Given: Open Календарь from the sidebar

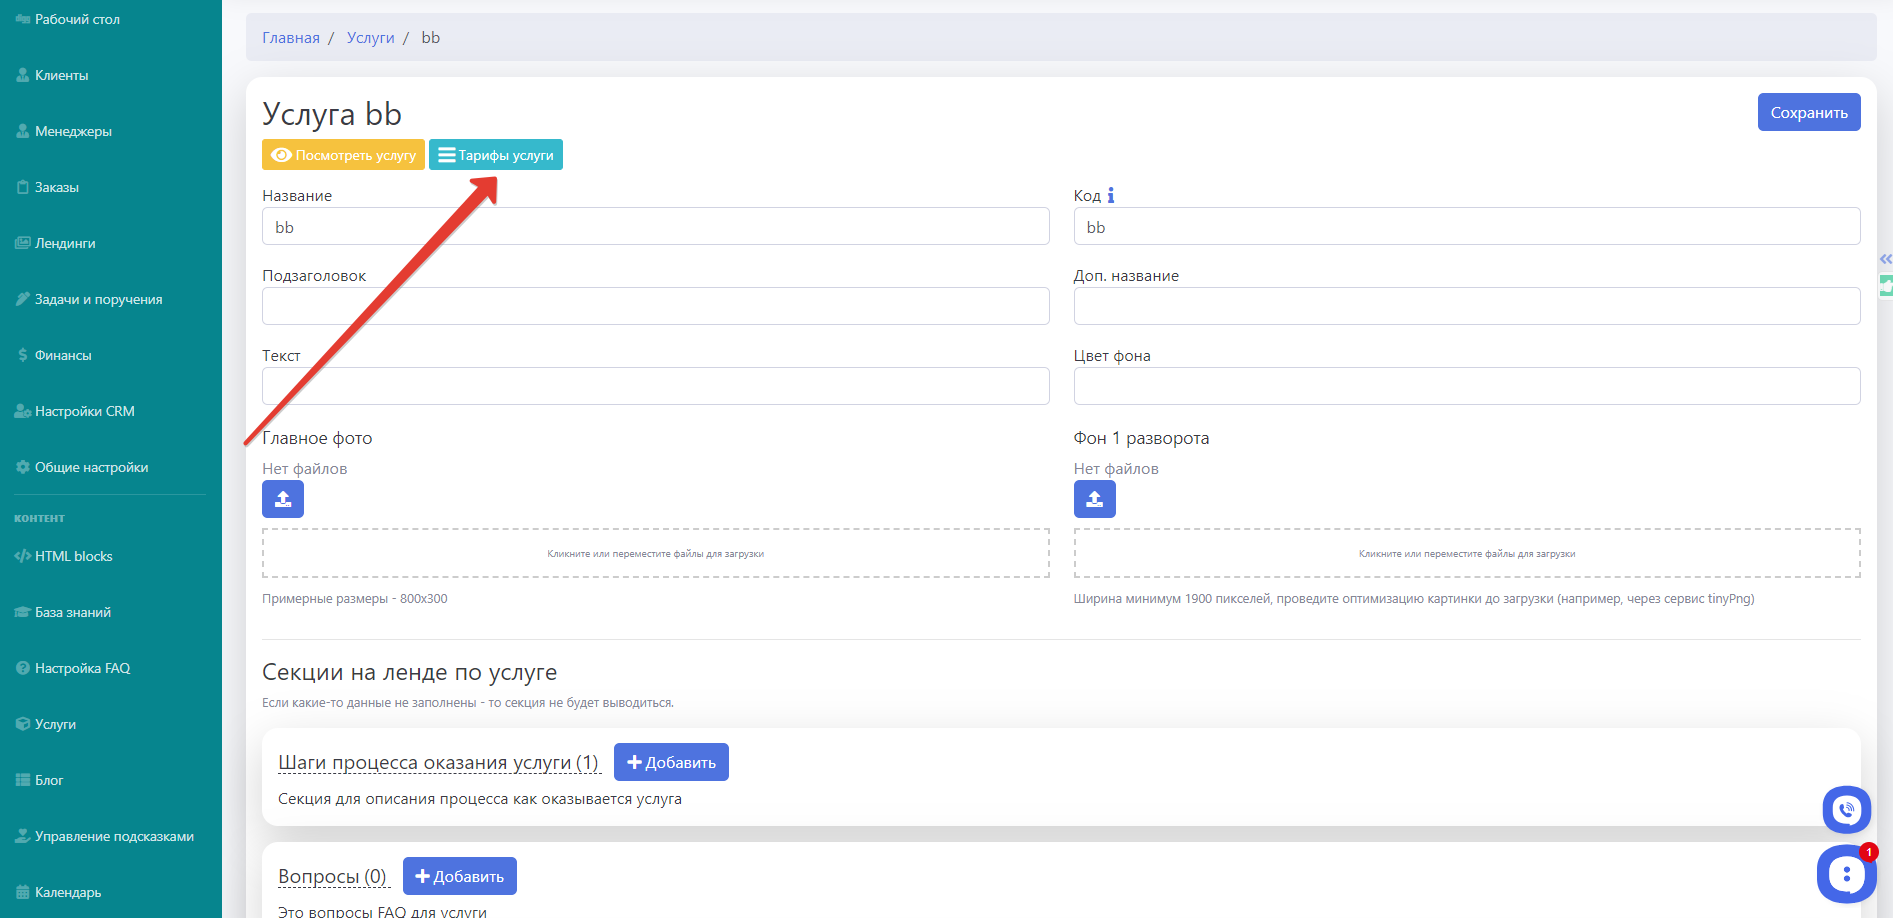Looking at the screenshot, I should pyautogui.click(x=68, y=892).
